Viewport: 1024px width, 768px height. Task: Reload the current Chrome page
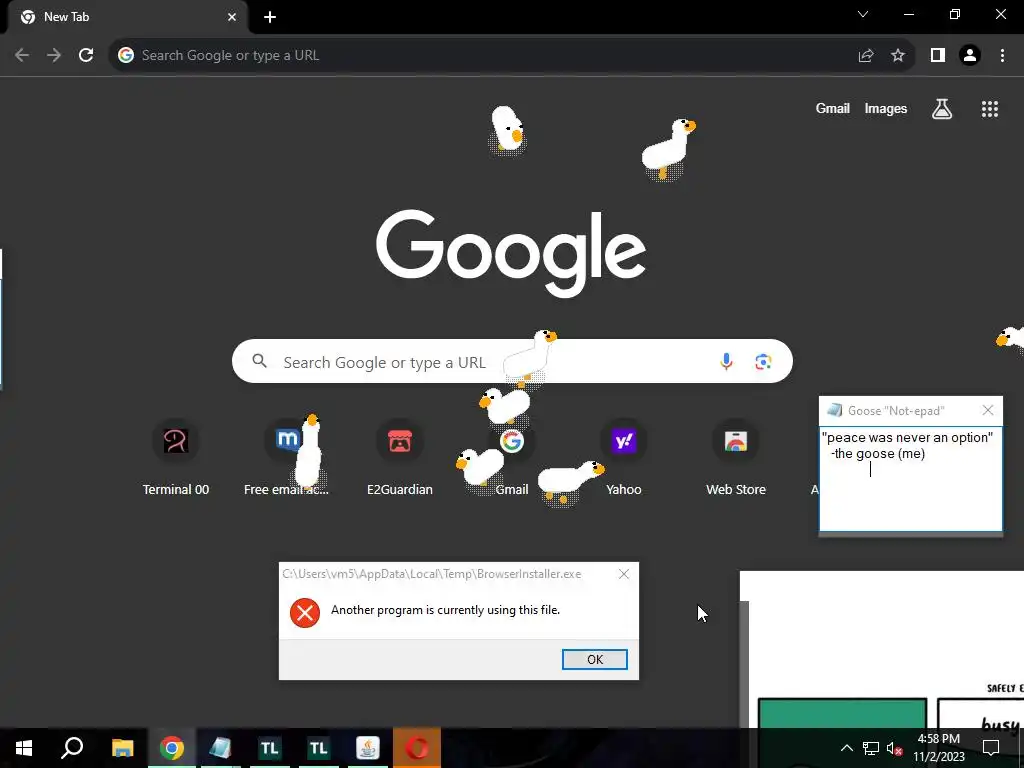[86, 56]
